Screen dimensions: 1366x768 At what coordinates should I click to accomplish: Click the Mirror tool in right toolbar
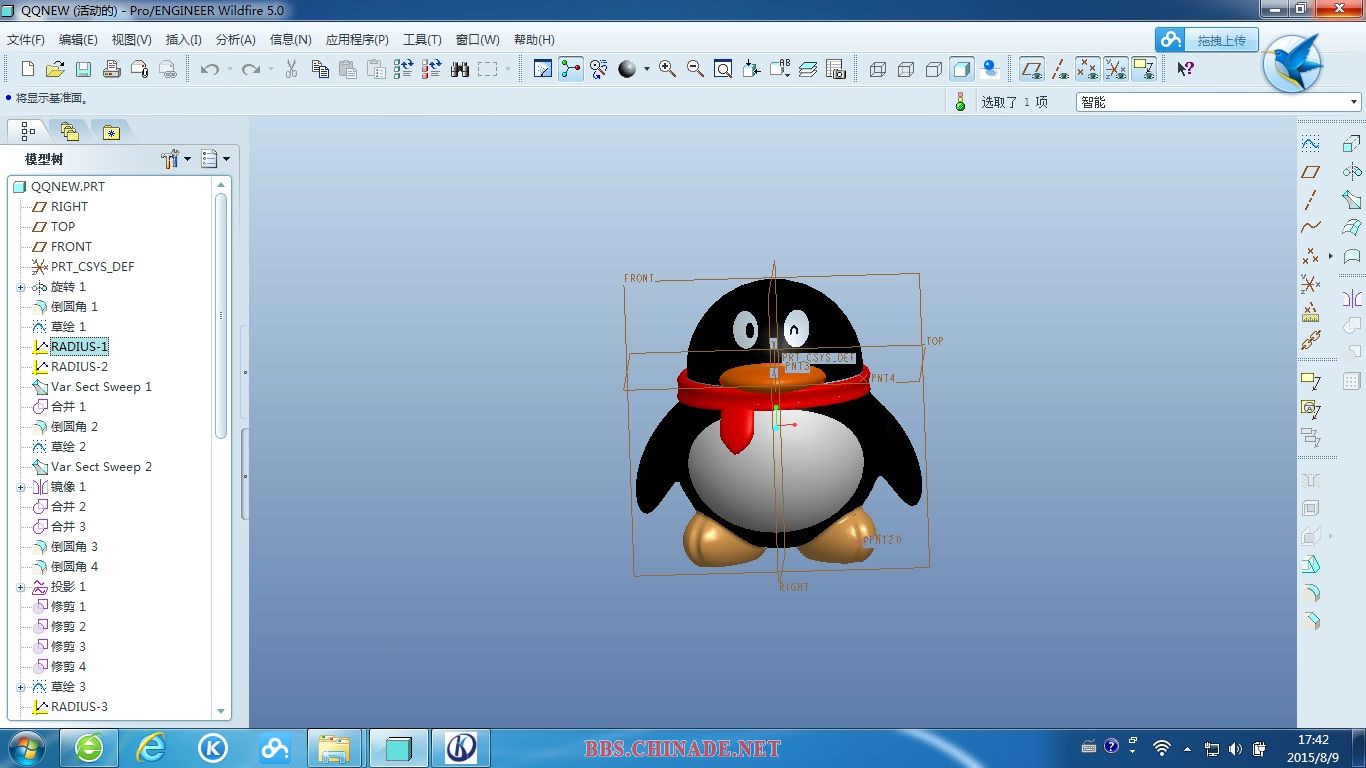pos(1352,298)
